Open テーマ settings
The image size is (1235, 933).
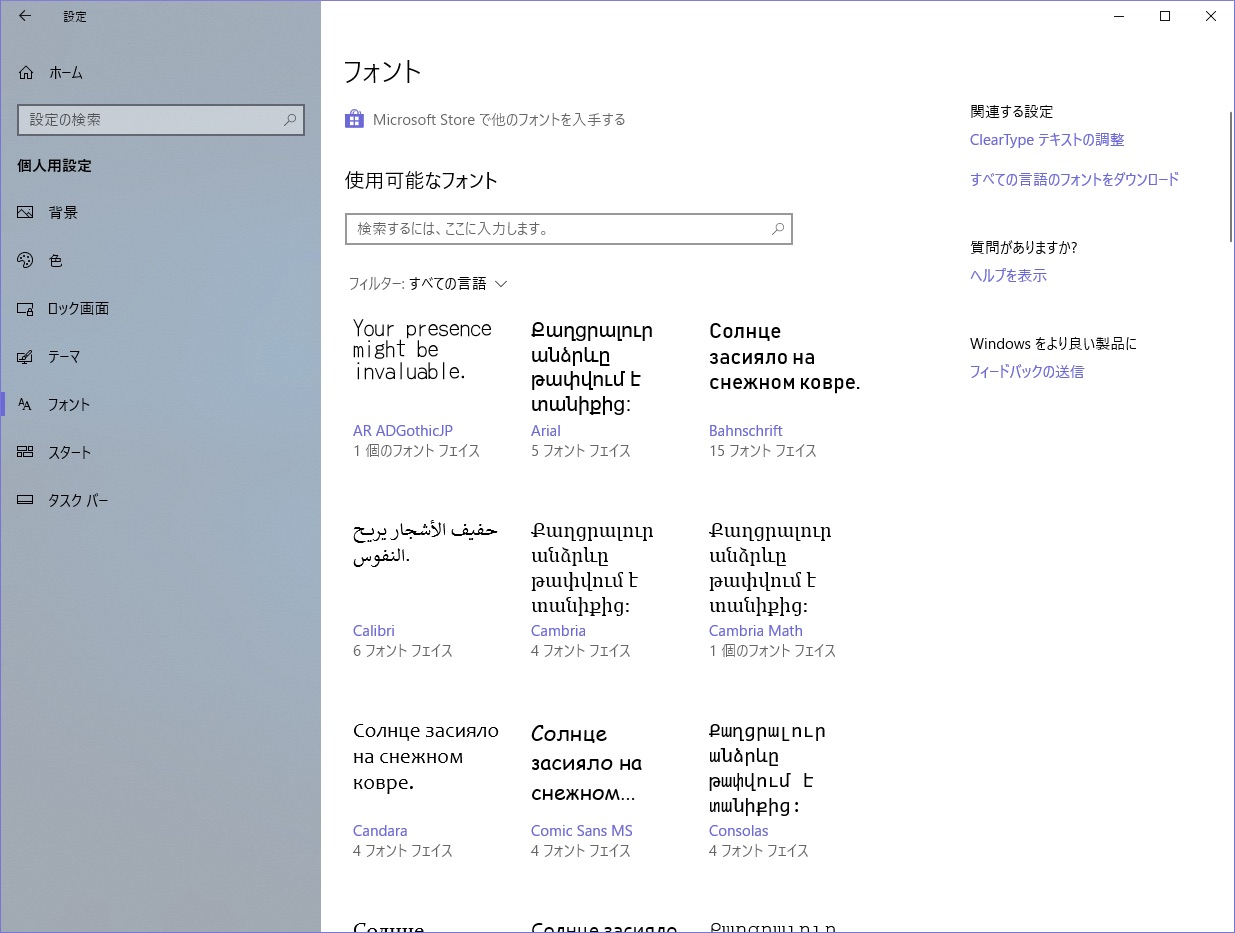point(160,357)
